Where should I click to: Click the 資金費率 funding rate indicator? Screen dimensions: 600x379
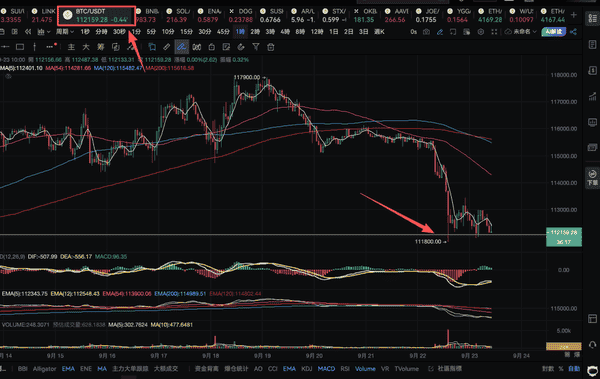[207, 369]
